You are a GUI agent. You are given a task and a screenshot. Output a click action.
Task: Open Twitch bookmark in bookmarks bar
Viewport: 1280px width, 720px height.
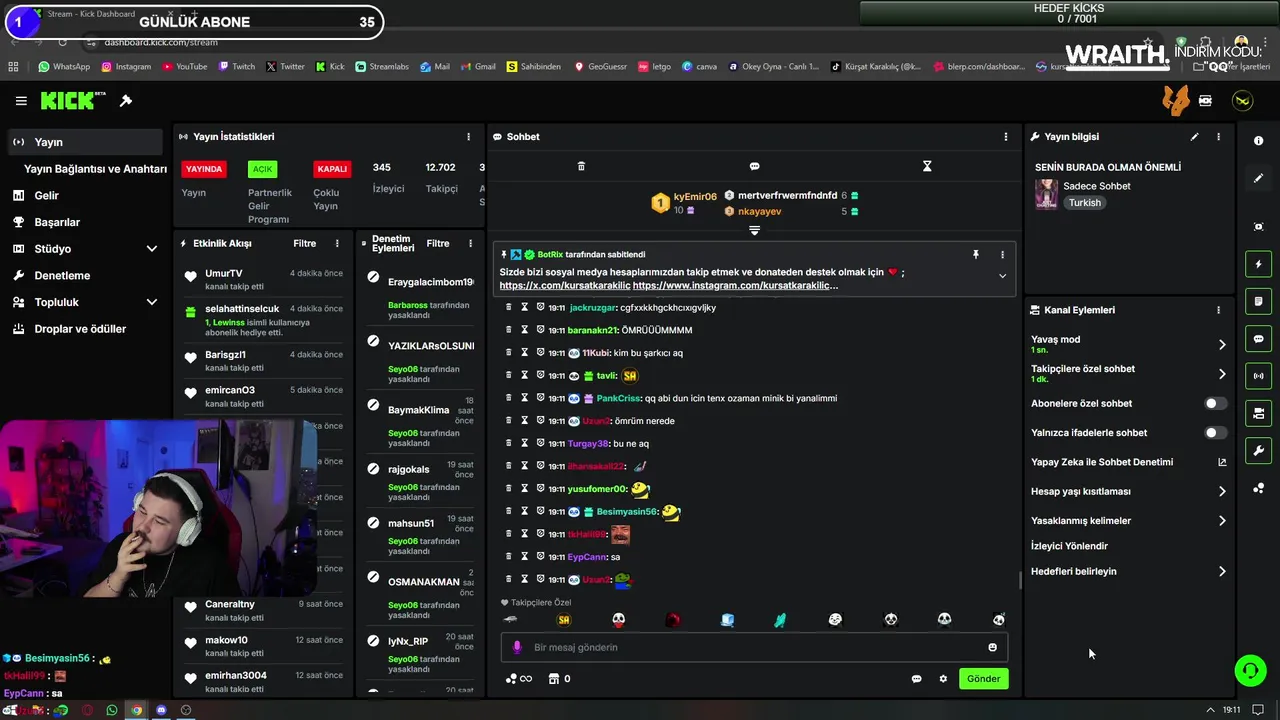[236, 67]
